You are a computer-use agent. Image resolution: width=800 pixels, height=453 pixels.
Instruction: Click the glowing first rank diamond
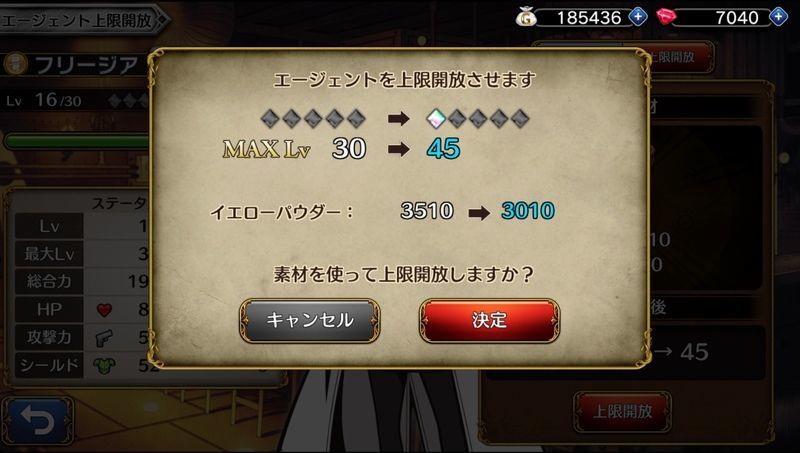435,119
